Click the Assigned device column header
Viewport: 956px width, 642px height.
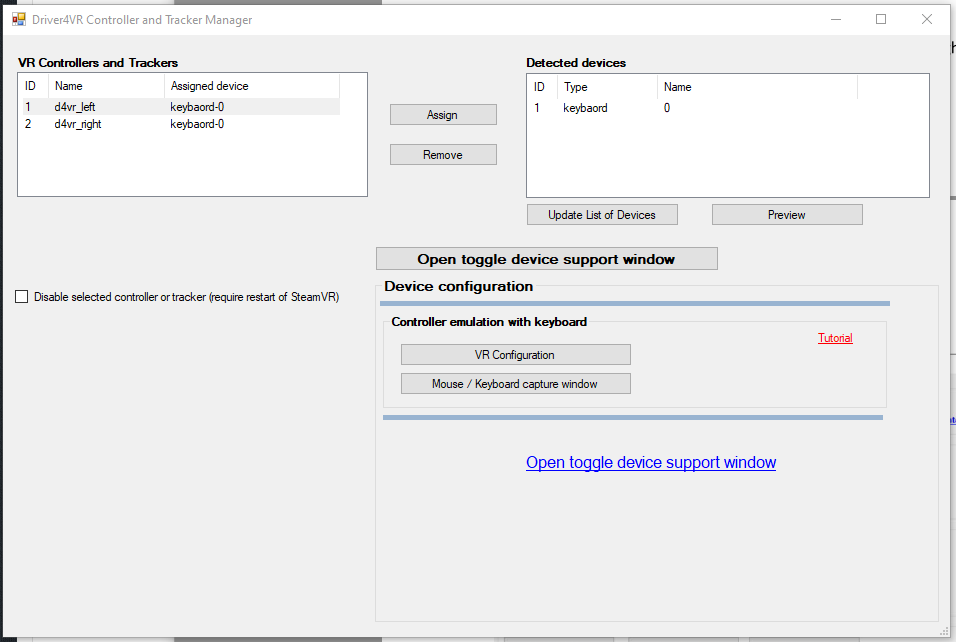point(210,86)
